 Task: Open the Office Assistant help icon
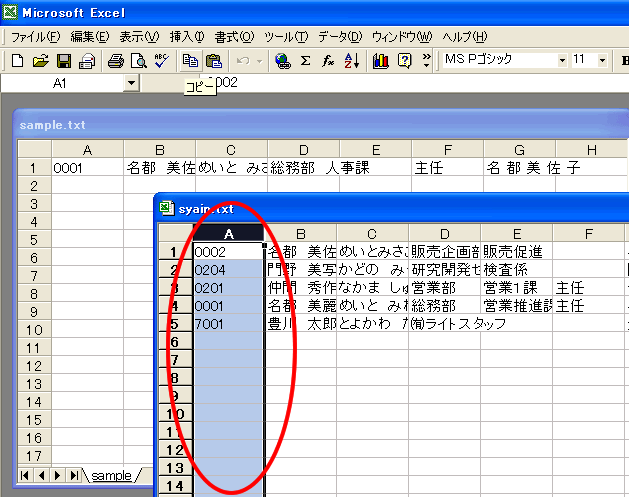coord(404,61)
